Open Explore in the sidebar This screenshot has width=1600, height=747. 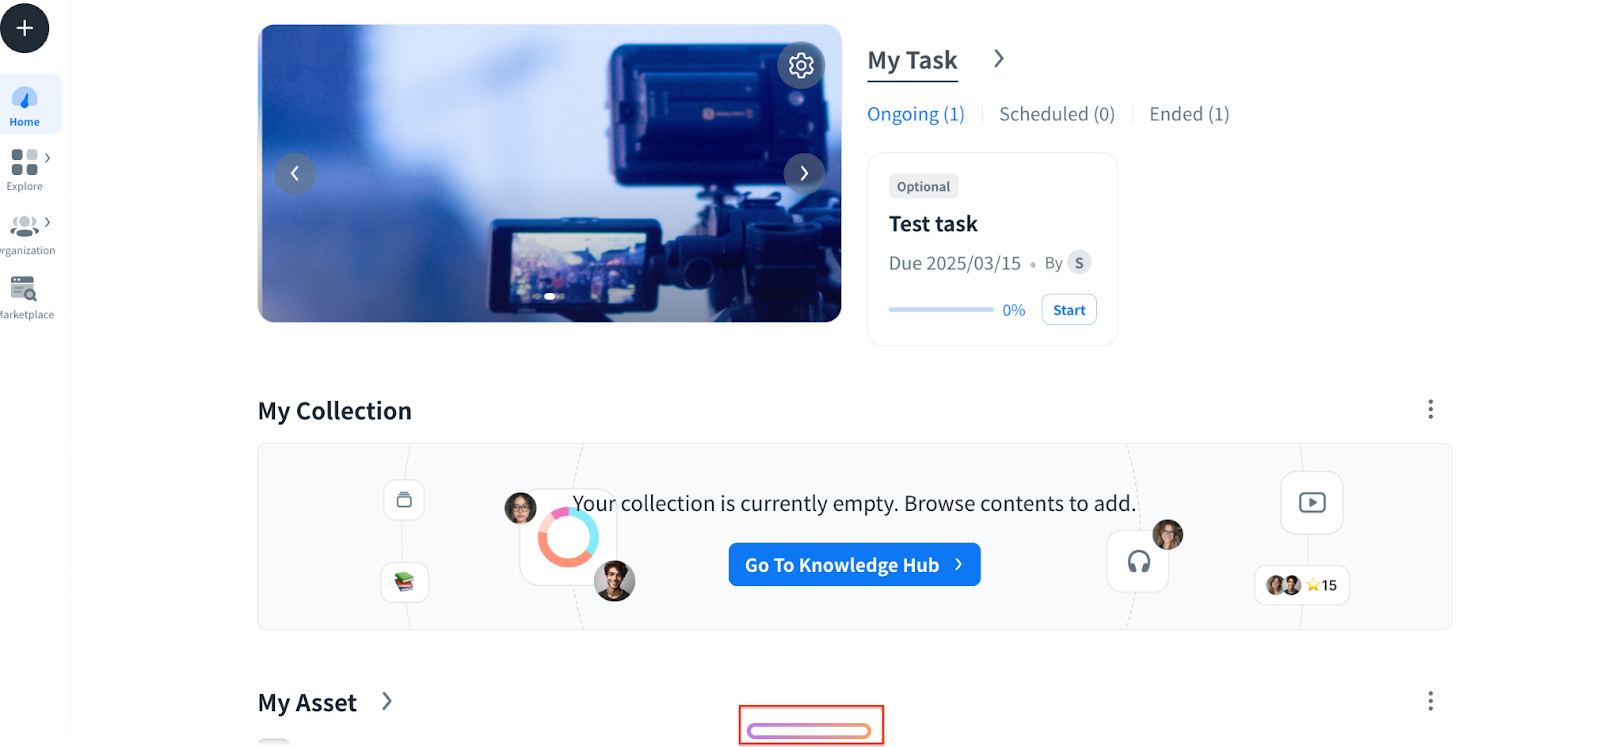(x=25, y=169)
